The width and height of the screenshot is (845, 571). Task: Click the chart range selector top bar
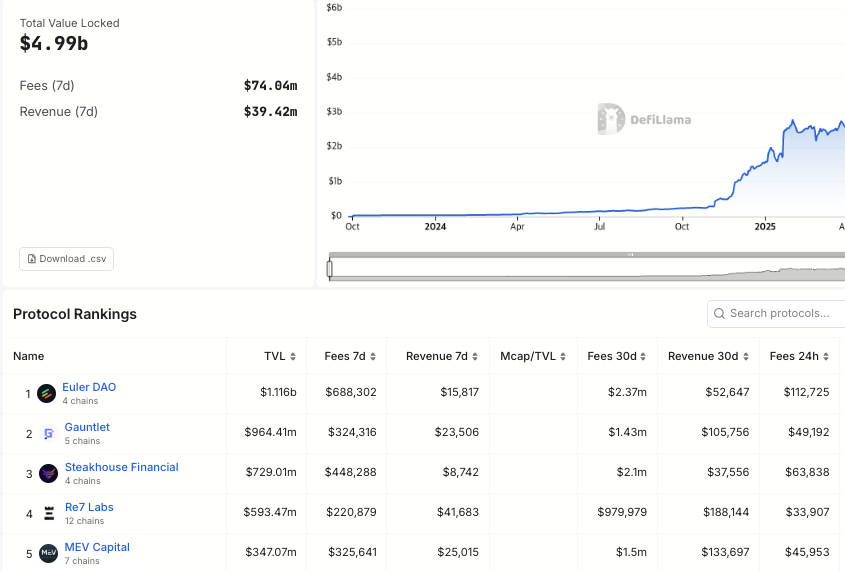587,255
